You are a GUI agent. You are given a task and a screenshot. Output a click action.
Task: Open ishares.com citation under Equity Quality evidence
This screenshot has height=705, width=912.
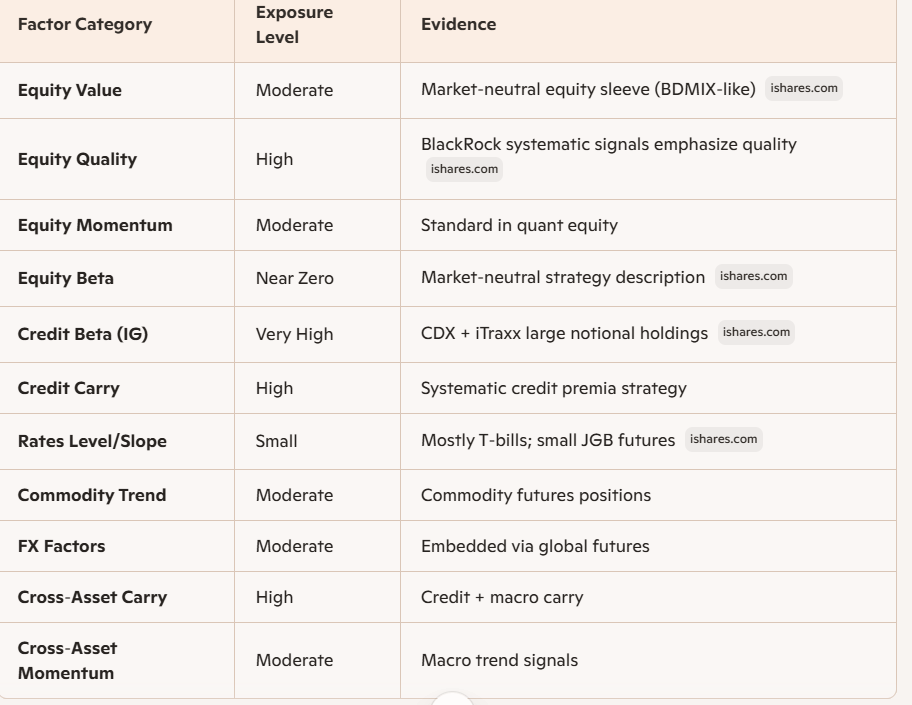464,169
